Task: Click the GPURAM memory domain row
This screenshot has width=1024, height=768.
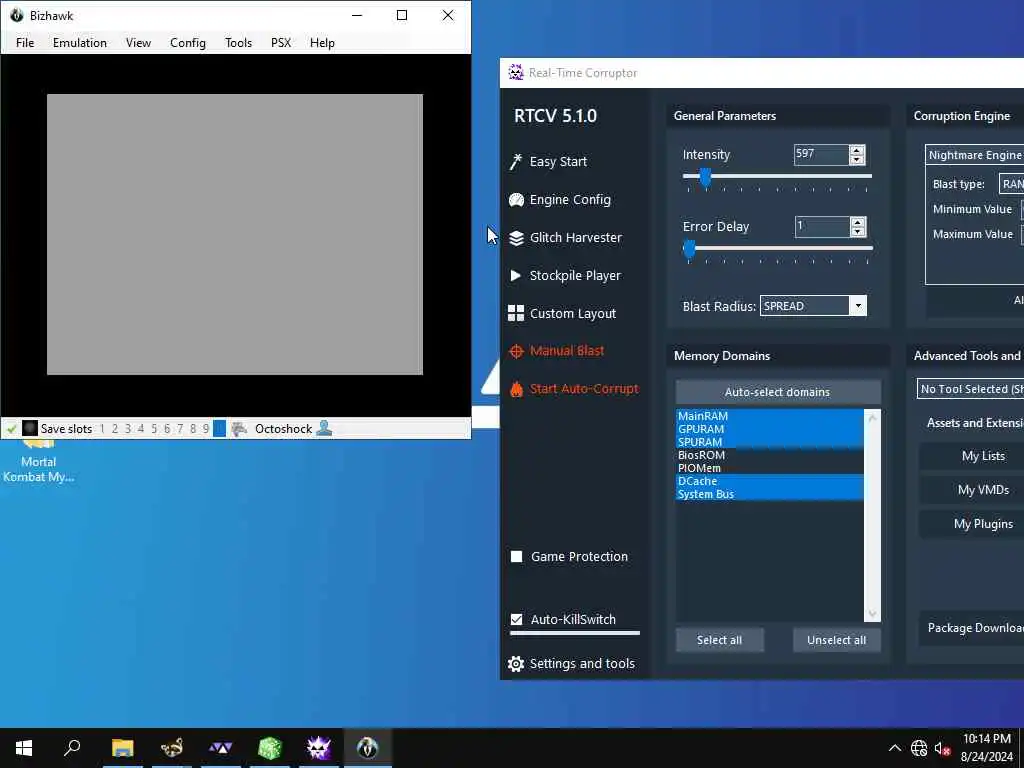Action: pyautogui.click(x=769, y=429)
